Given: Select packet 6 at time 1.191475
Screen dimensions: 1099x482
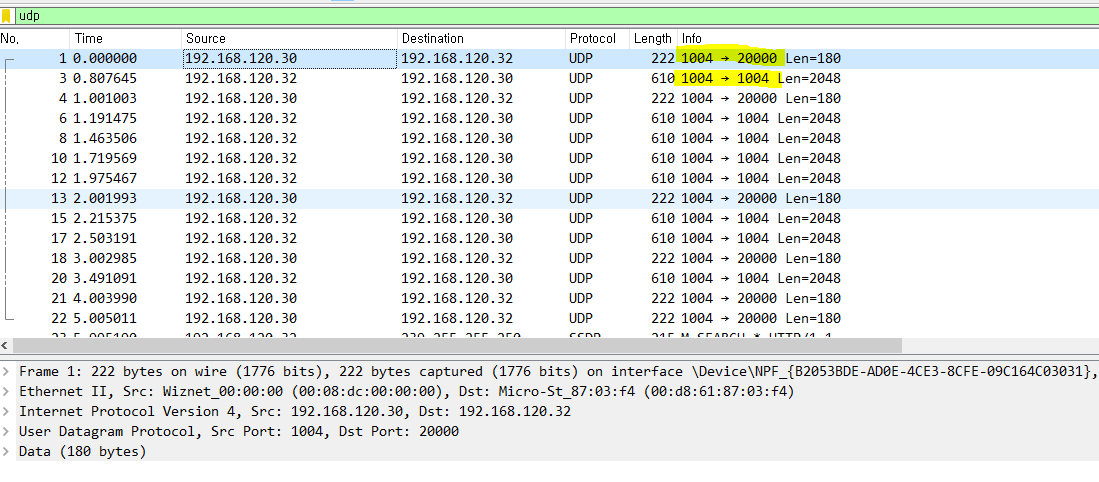Looking at the screenshot, I should coord(550,118).
